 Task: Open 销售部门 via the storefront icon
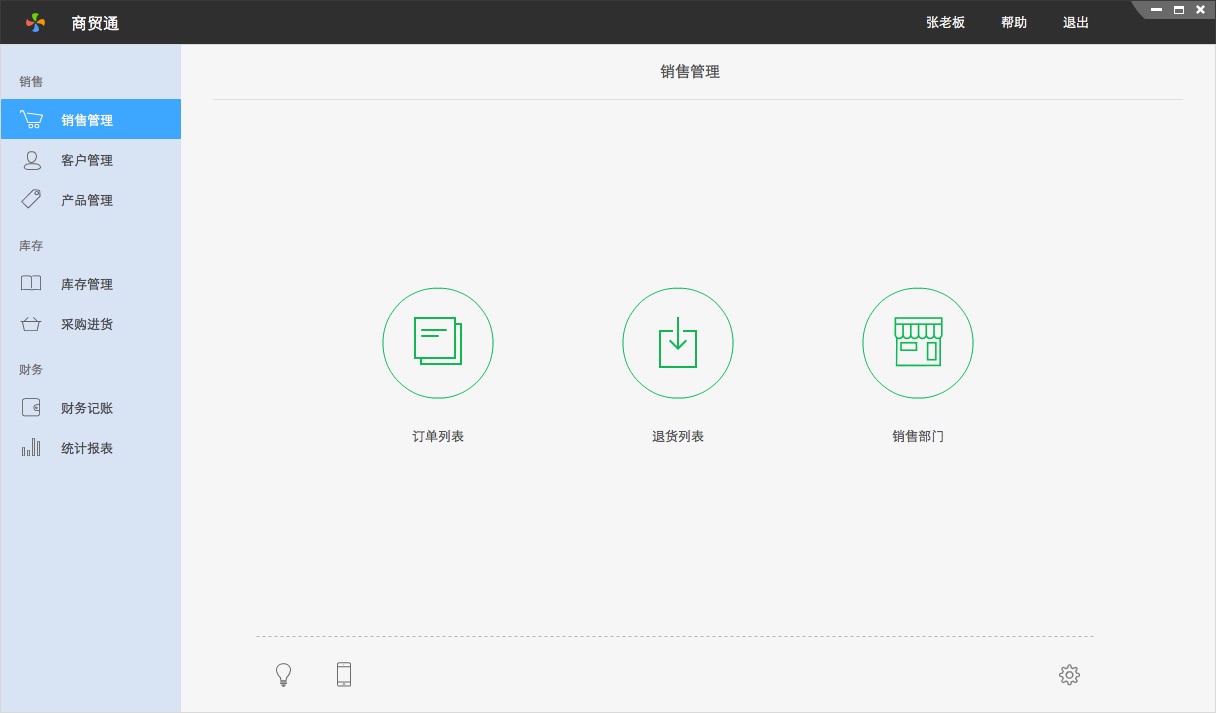coord(918,342)
